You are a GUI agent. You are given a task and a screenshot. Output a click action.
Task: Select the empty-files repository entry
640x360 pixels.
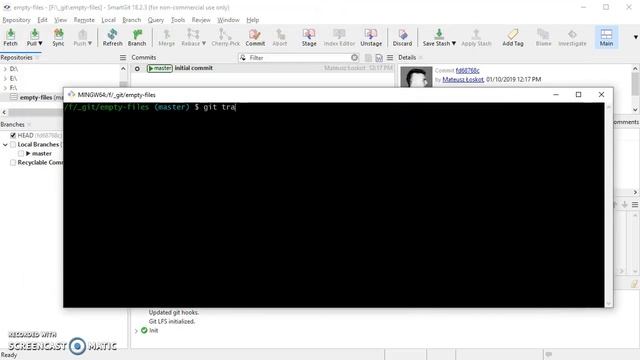point(36,98)
